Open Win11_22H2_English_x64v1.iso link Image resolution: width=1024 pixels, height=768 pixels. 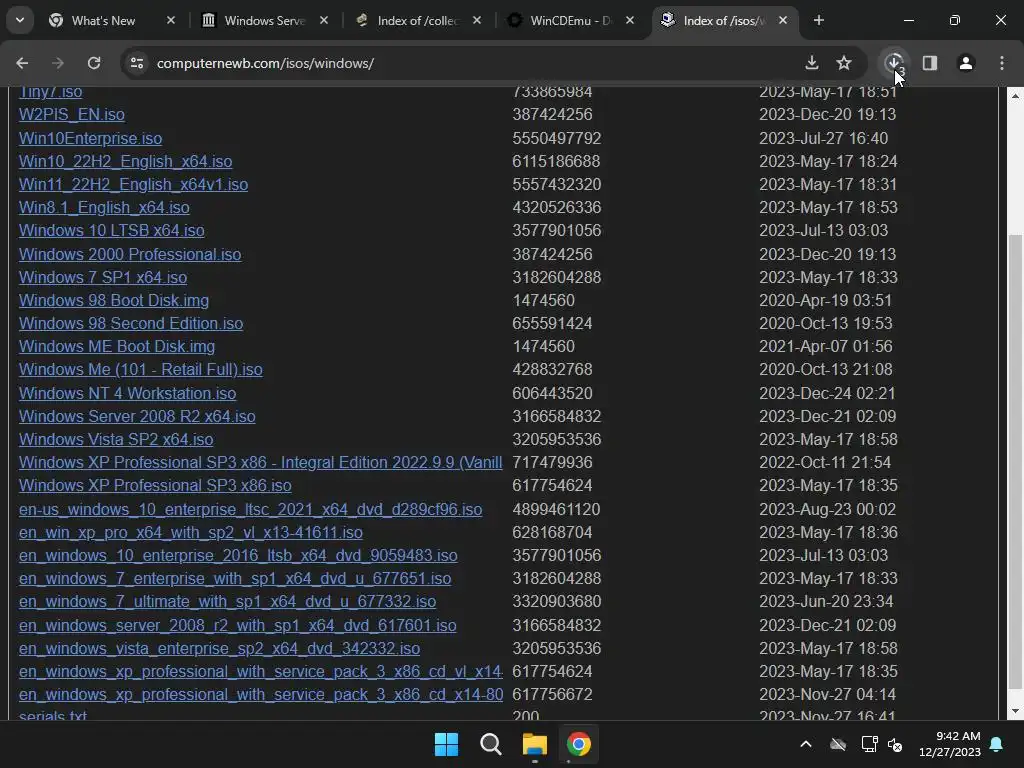[133, 184]
